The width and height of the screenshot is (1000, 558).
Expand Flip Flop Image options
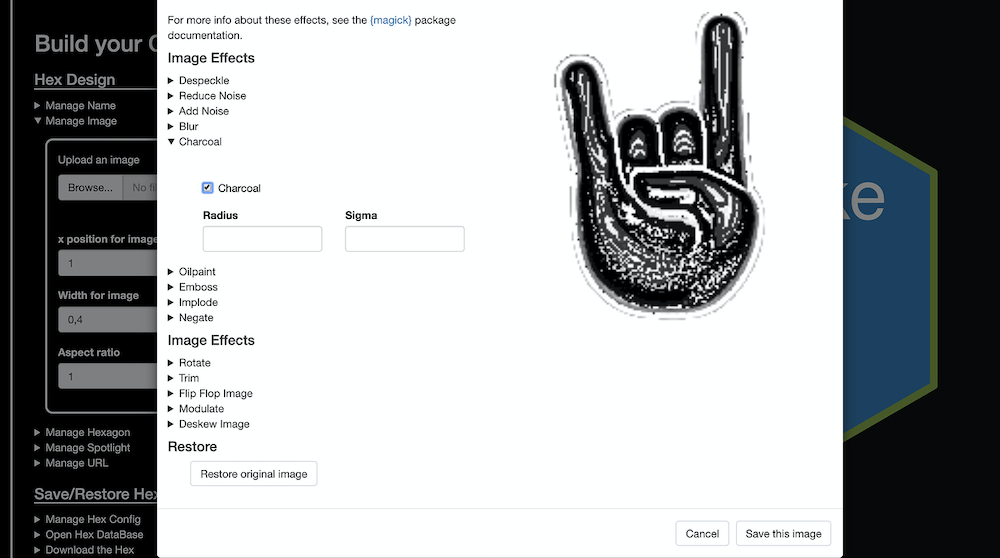(x=215, y=394)
